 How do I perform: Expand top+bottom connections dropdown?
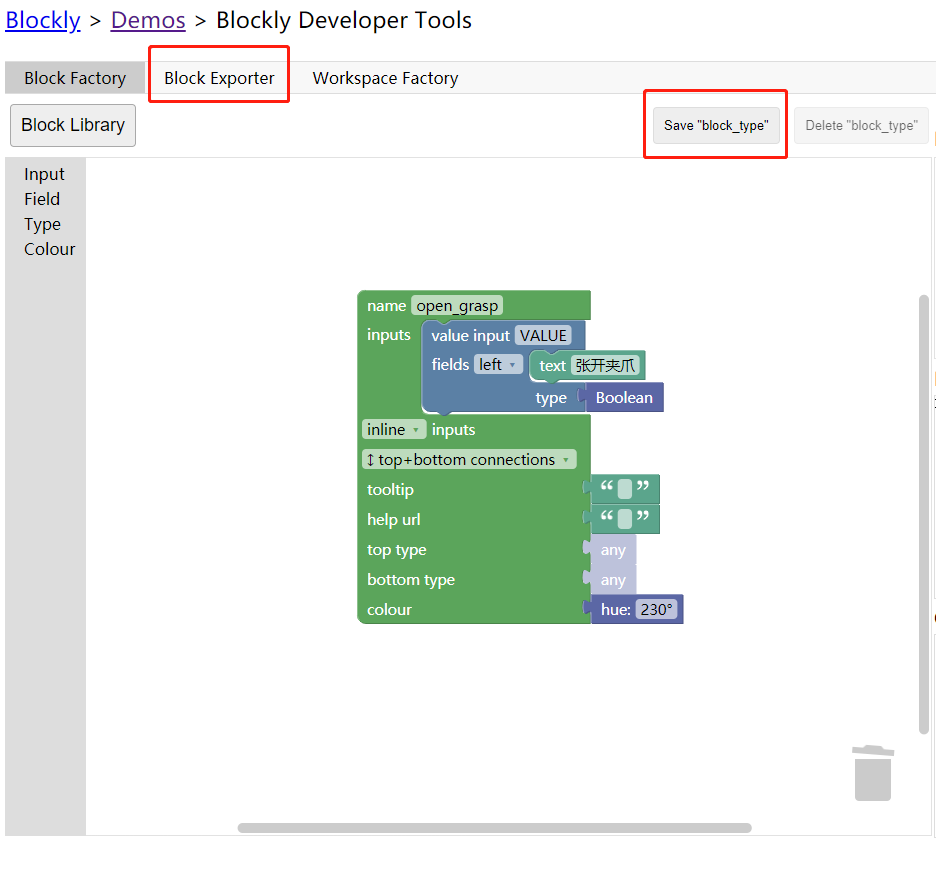(x=469, y=460)
